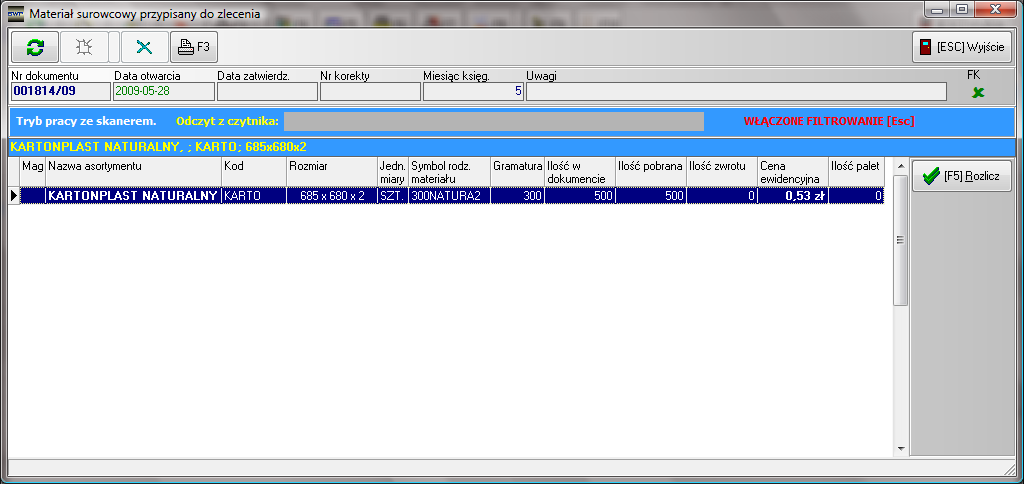1024x484 pixels.
Task: Click the scroll down arrow of the table
Action: [x=900, y=448]
